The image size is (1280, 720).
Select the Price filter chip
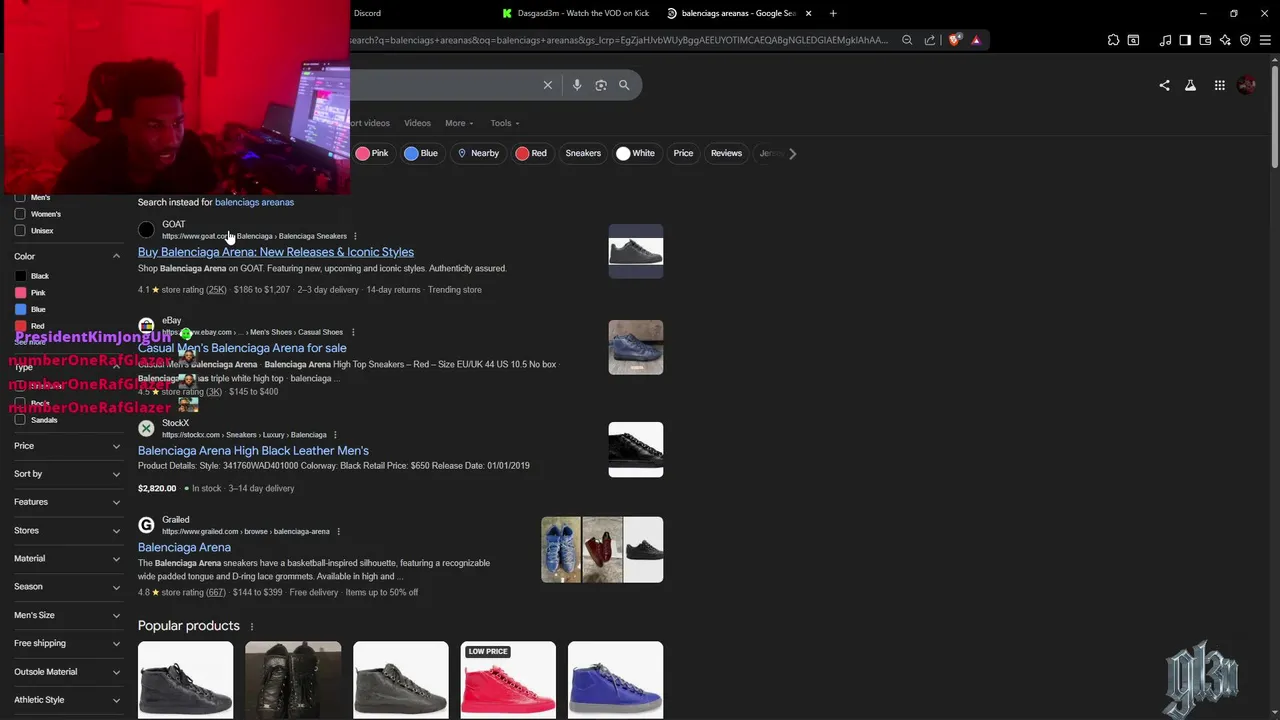683,153
